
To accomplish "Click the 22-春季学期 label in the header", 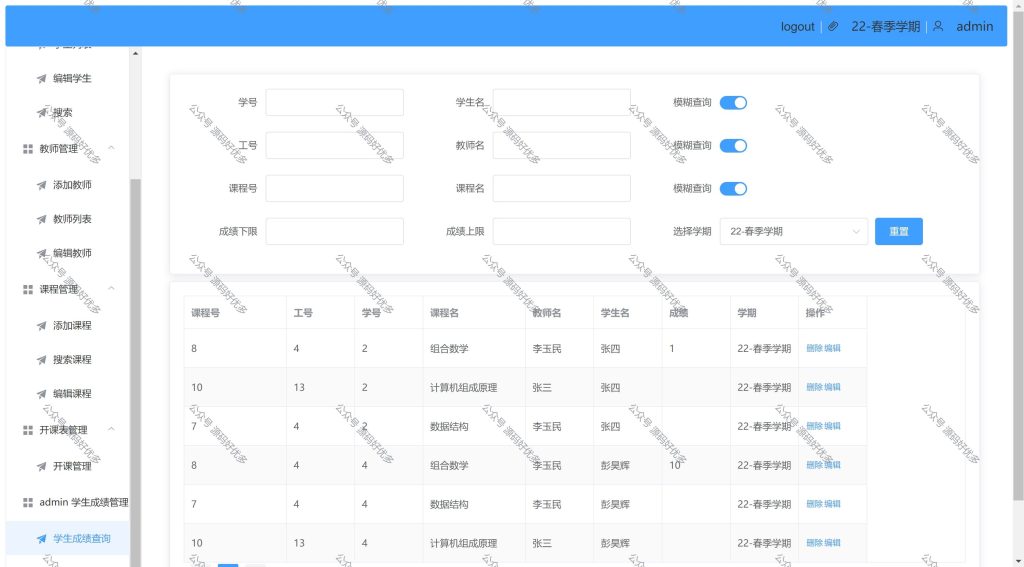I will coord(886,27).
